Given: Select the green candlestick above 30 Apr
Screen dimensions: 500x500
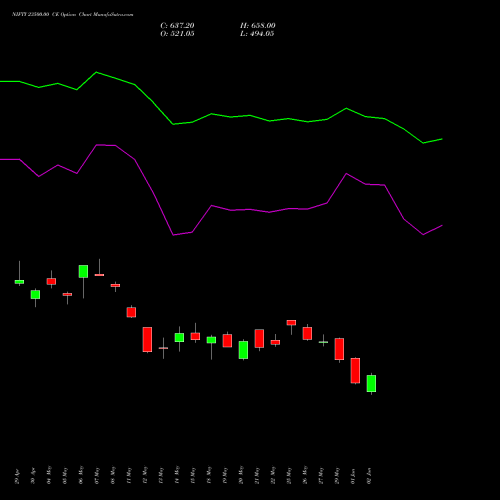Looking at the screenshot, I should [x=35, y=295].
